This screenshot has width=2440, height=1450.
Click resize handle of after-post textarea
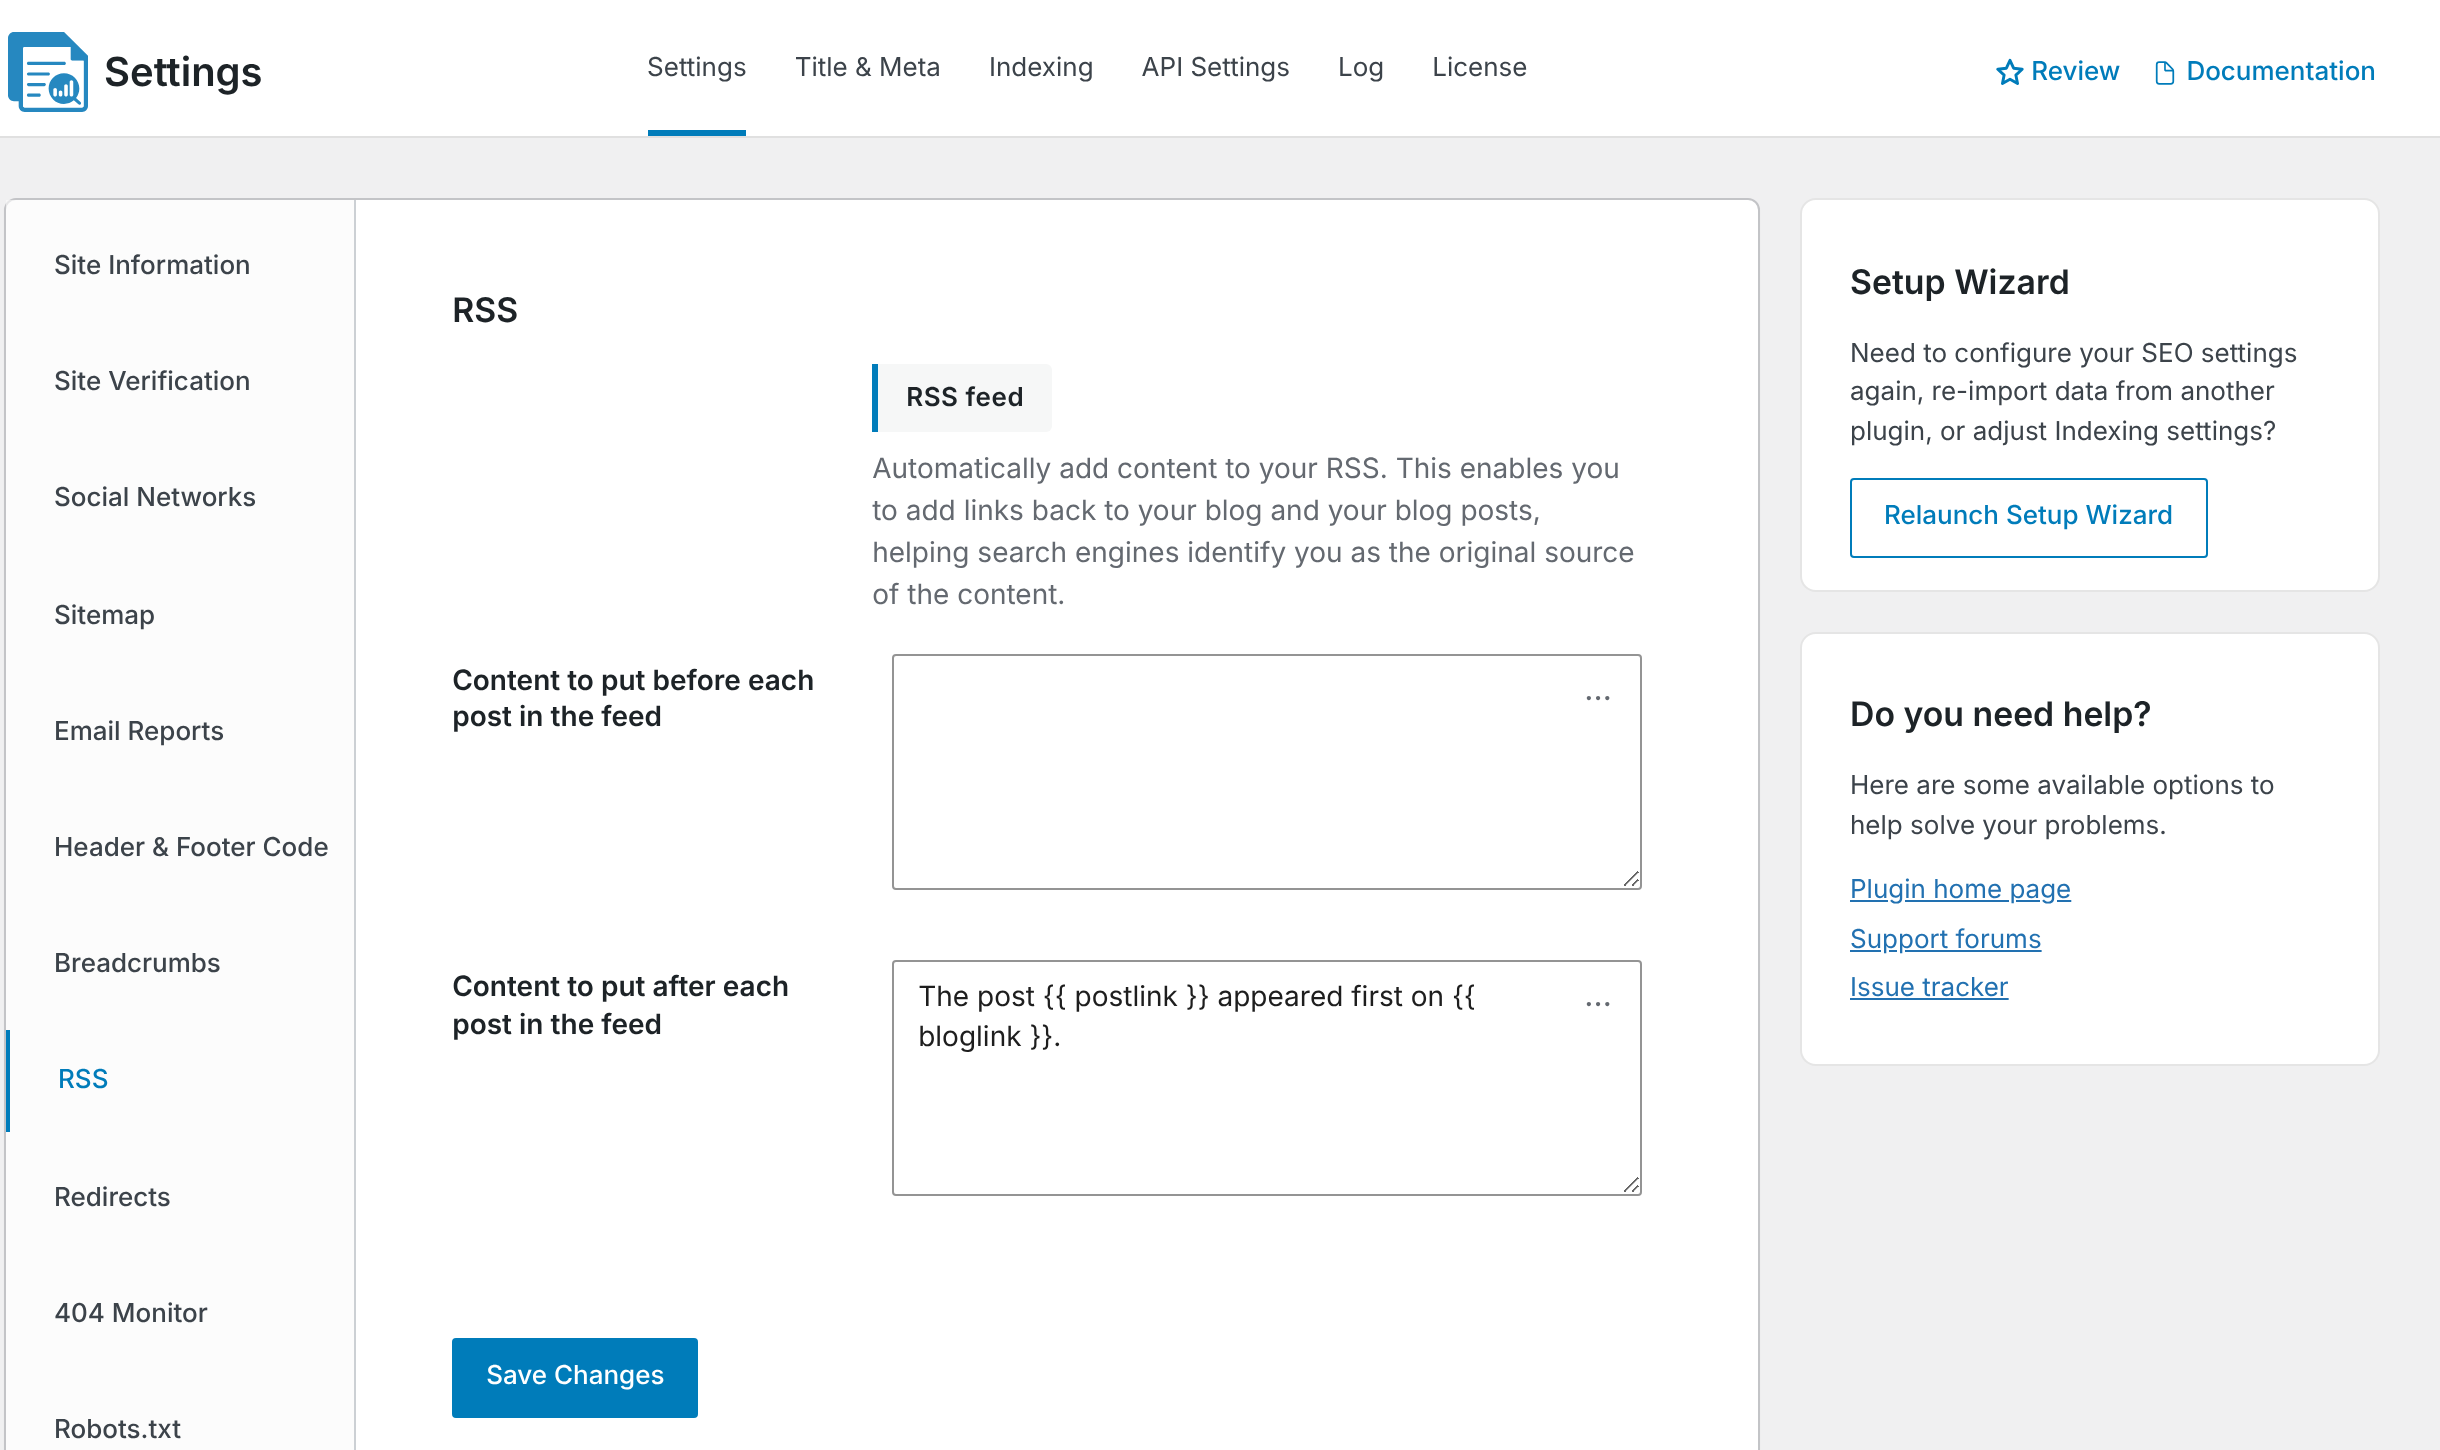[1631, 1185]
